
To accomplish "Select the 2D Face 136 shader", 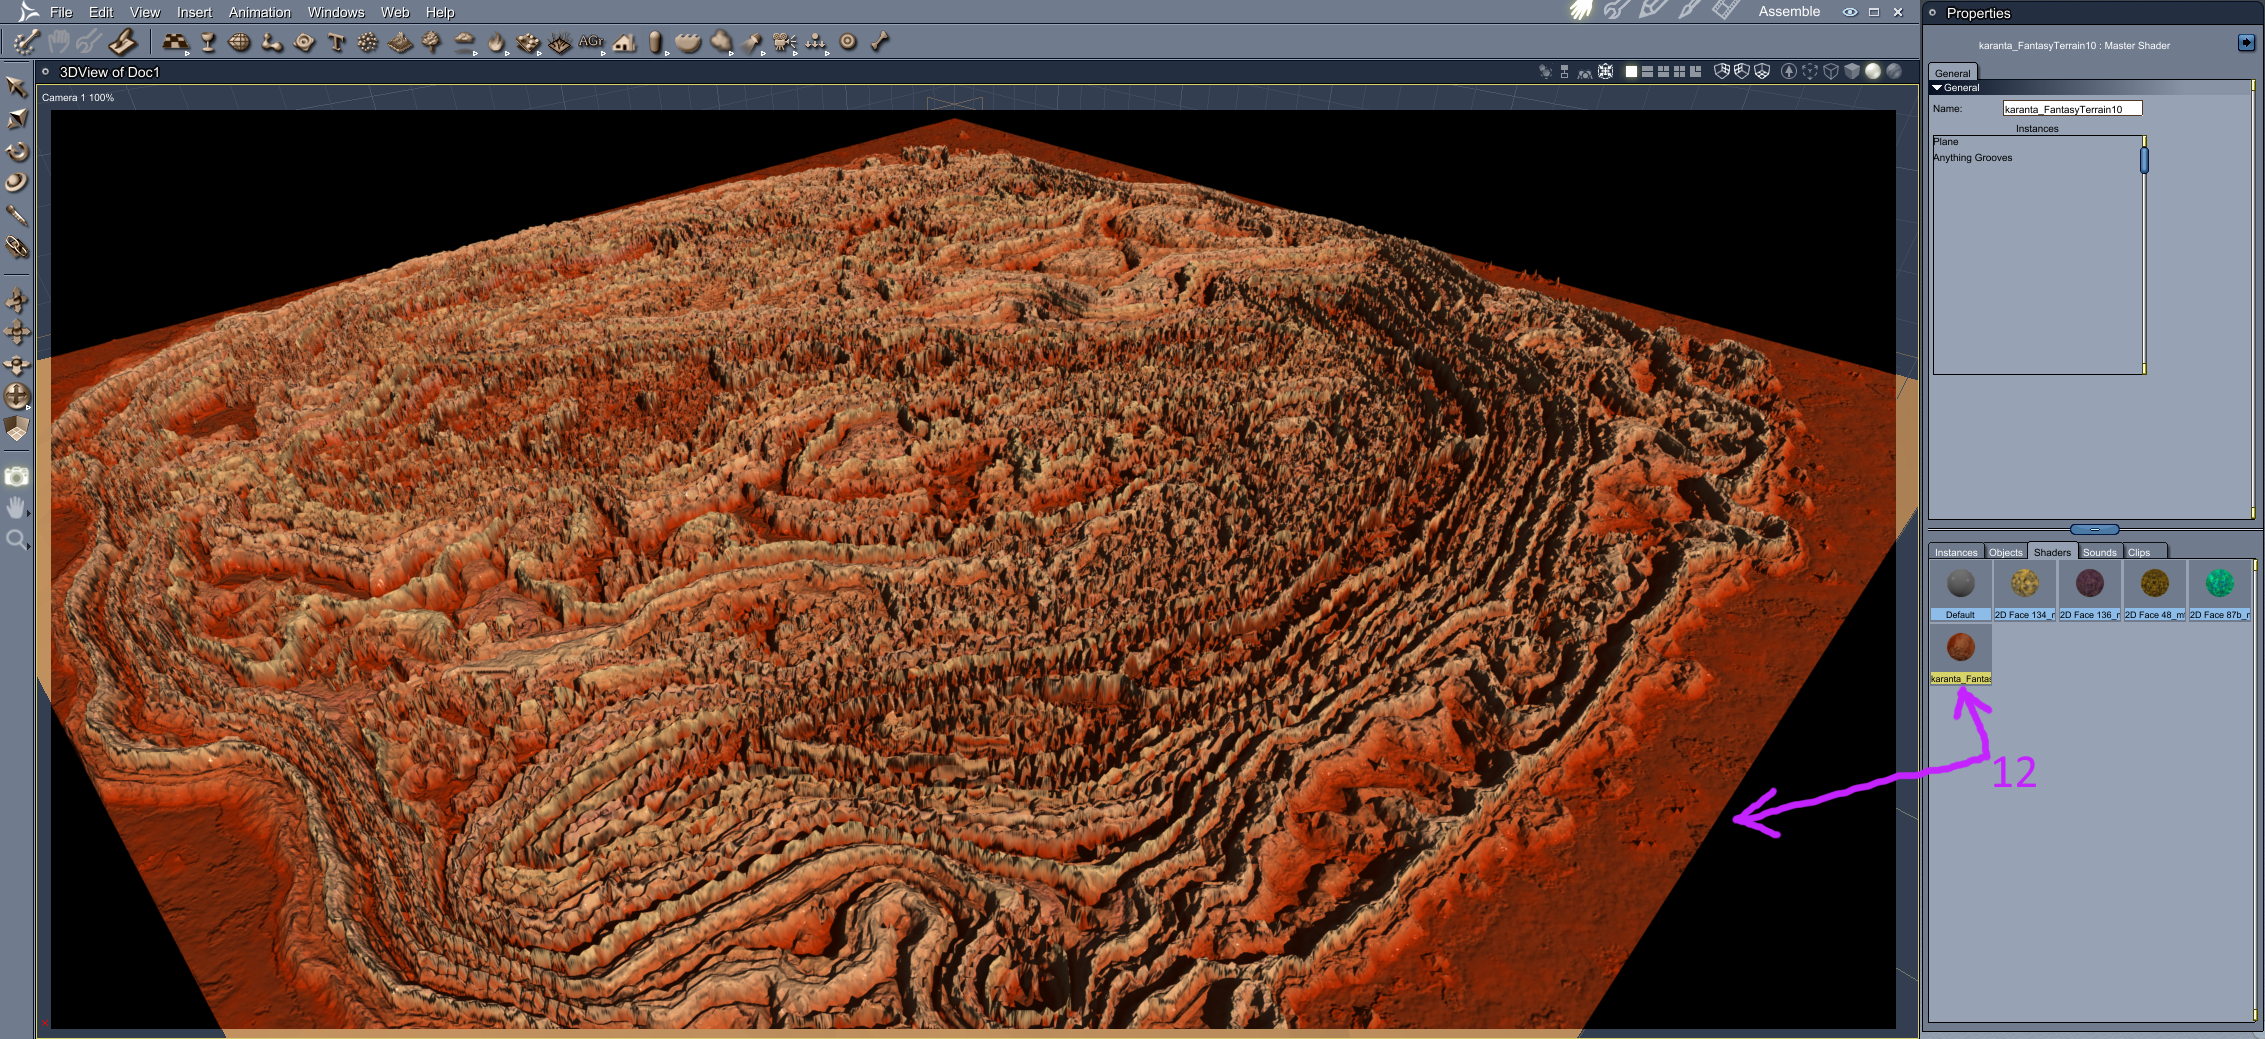I will [2090, 591].
